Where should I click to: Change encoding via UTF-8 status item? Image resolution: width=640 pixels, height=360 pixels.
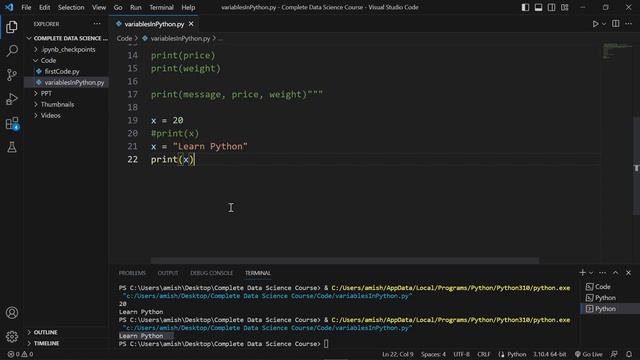pyautogui.click(x=462, y=354)
